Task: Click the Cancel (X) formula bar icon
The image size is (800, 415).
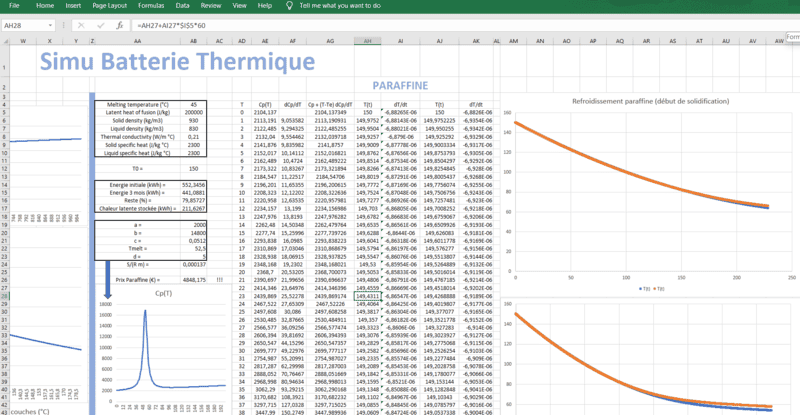Action: [x=81, y=25]
